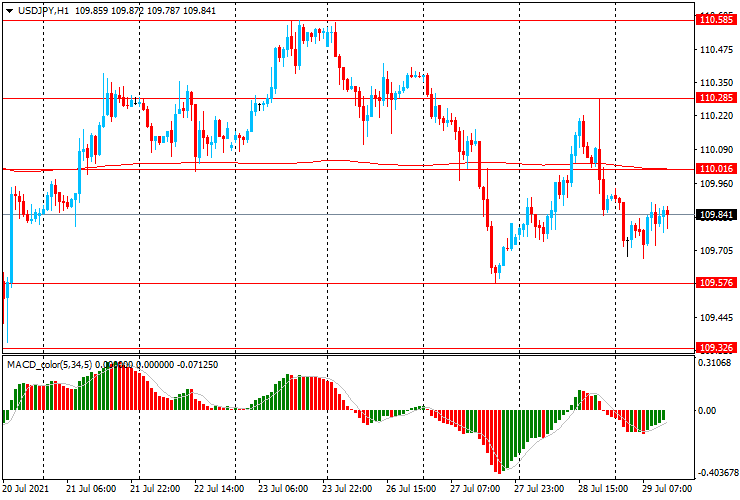
Task: Click the black 109.841 current price label on axis
Action: tap(716, 215)
